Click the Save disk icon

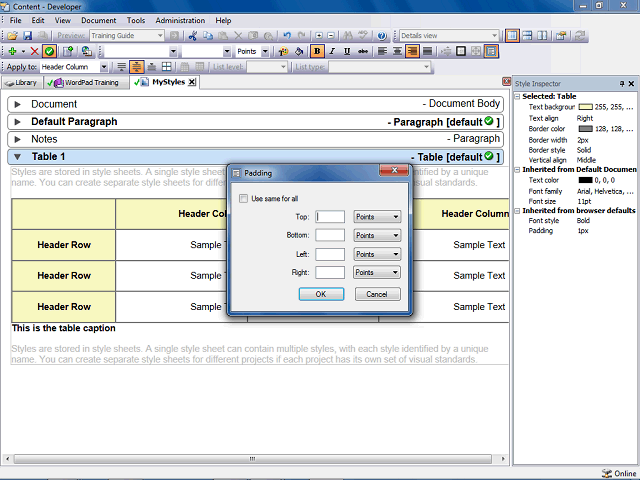click(27, 36)
